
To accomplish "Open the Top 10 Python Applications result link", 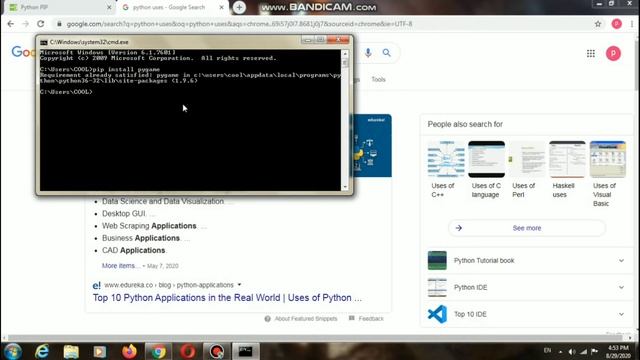I will click(x=227, y=298).
